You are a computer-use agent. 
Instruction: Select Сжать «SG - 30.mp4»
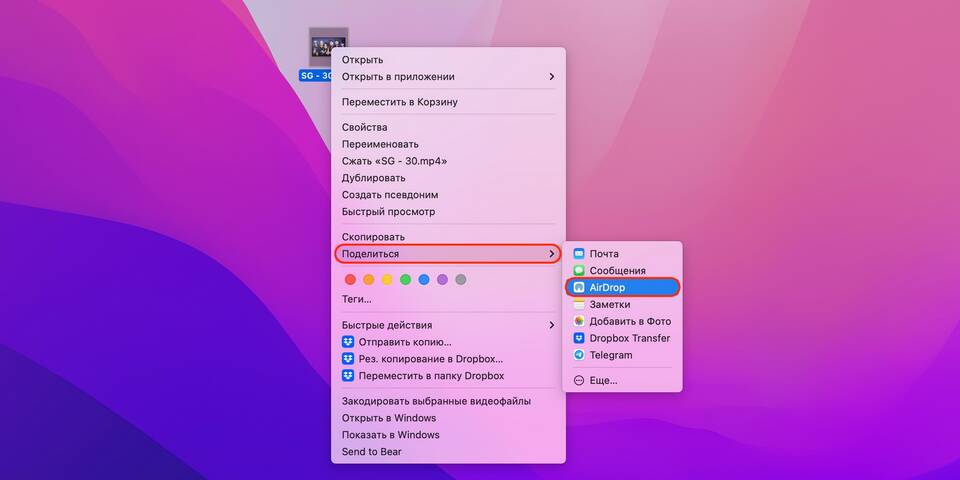tap(448, 161)
